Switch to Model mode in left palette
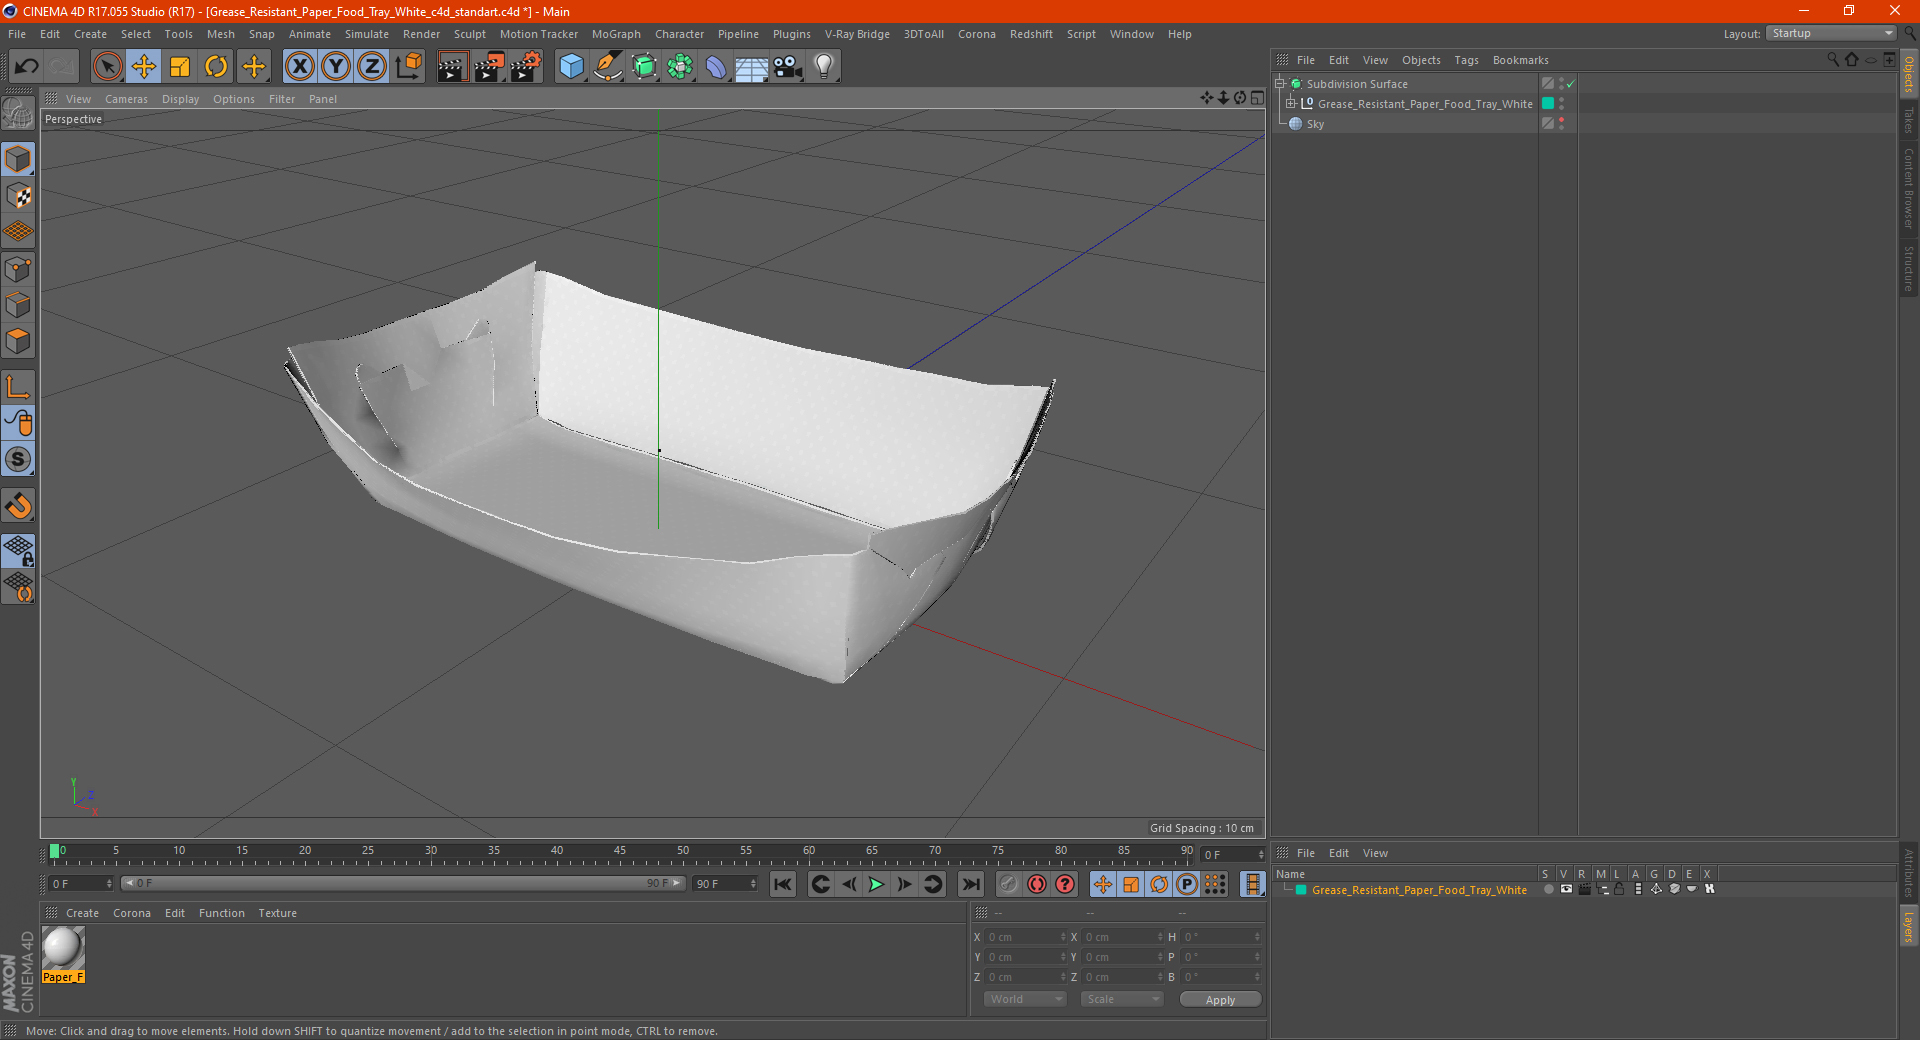The width and height of the screenshot is (1920, 1040). (18, 159)
